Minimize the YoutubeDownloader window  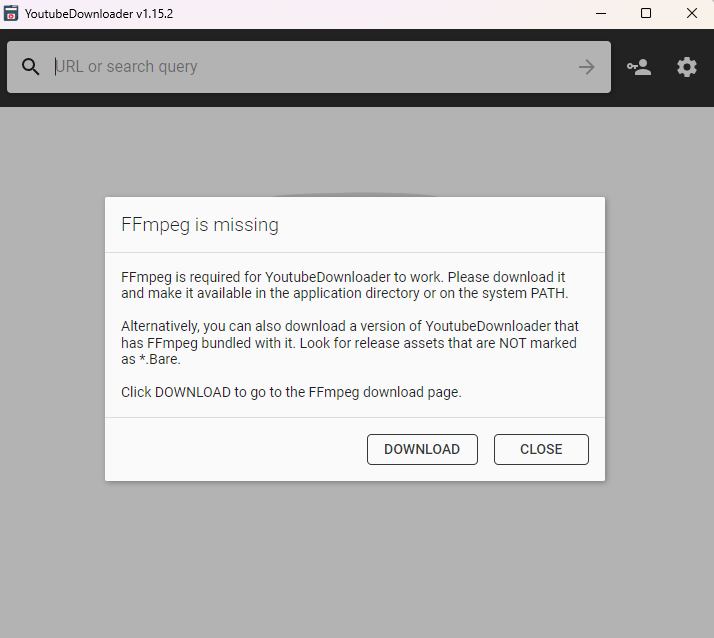[601, 13]
